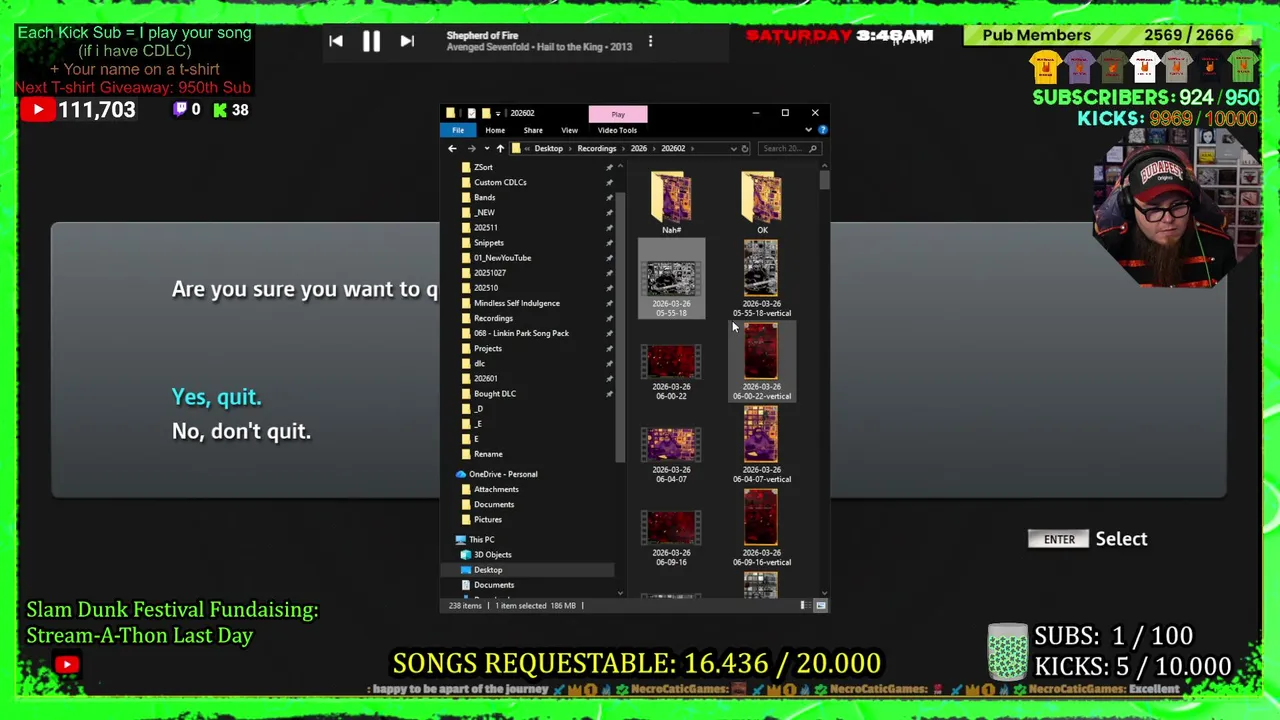Open ZSort in Quick access
Screen dimensions: 1280x720
coord(483,167)
